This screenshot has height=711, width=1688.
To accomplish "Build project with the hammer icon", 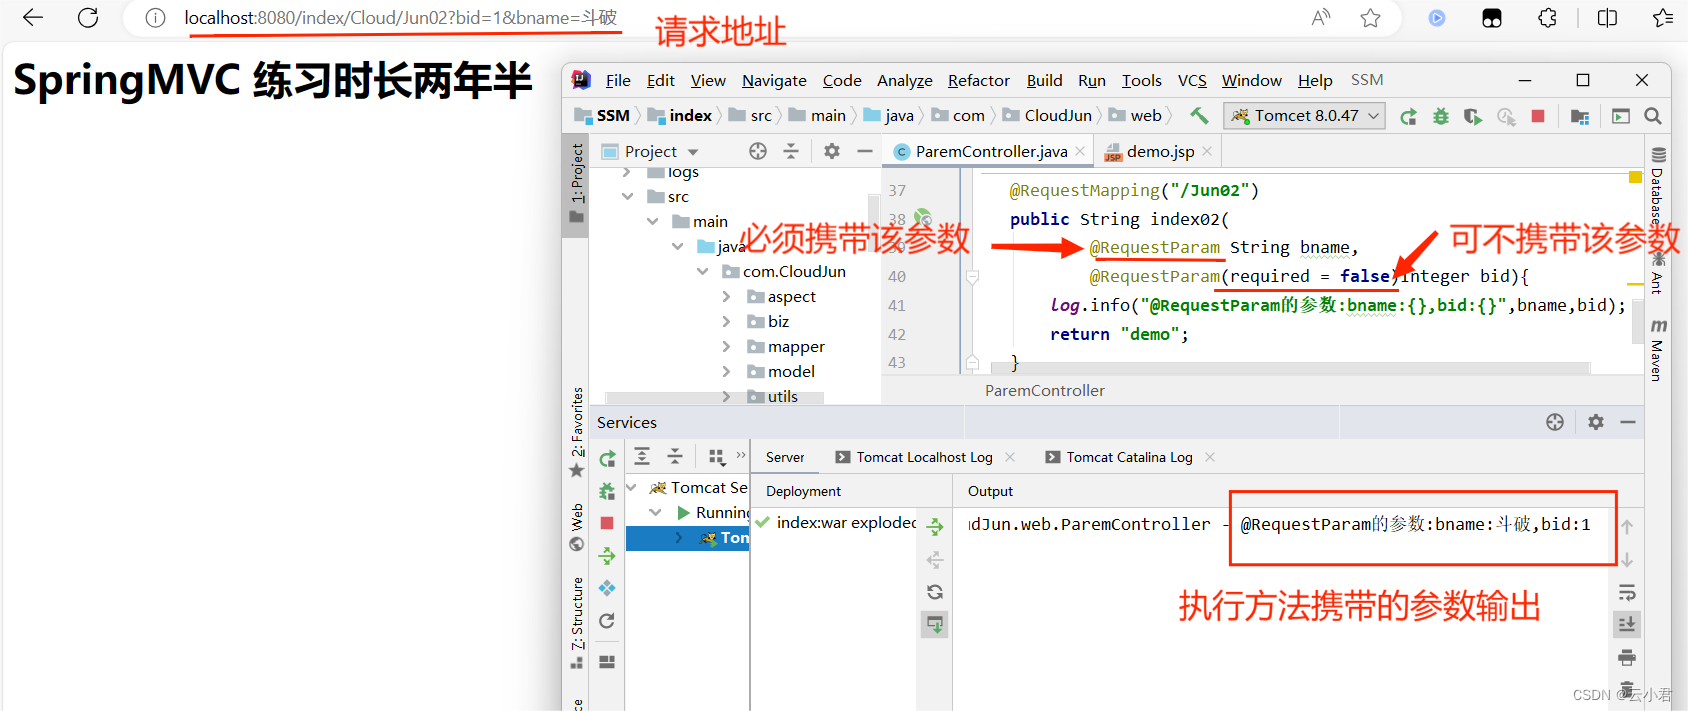I will (x=1199, y=116).
